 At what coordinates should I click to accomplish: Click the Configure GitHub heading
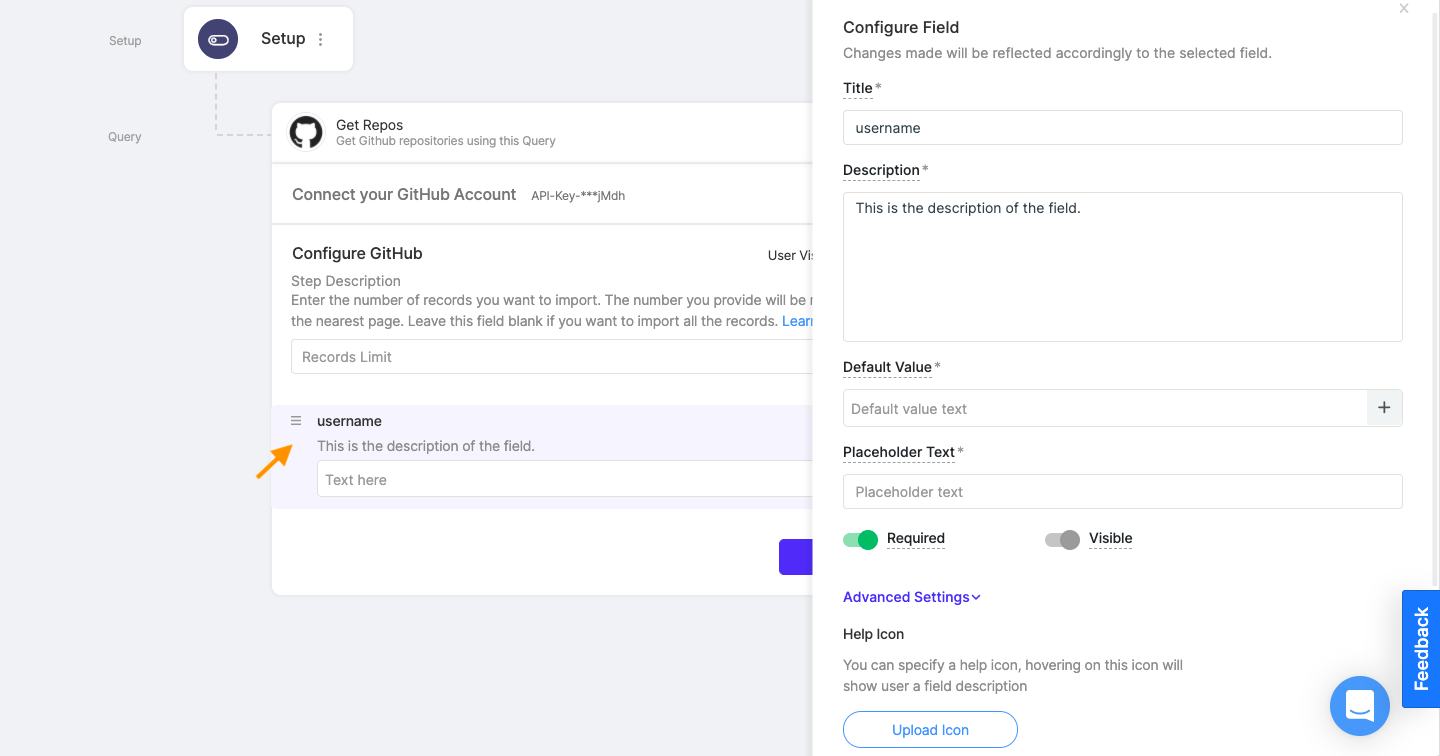click(x=357, y=253)
